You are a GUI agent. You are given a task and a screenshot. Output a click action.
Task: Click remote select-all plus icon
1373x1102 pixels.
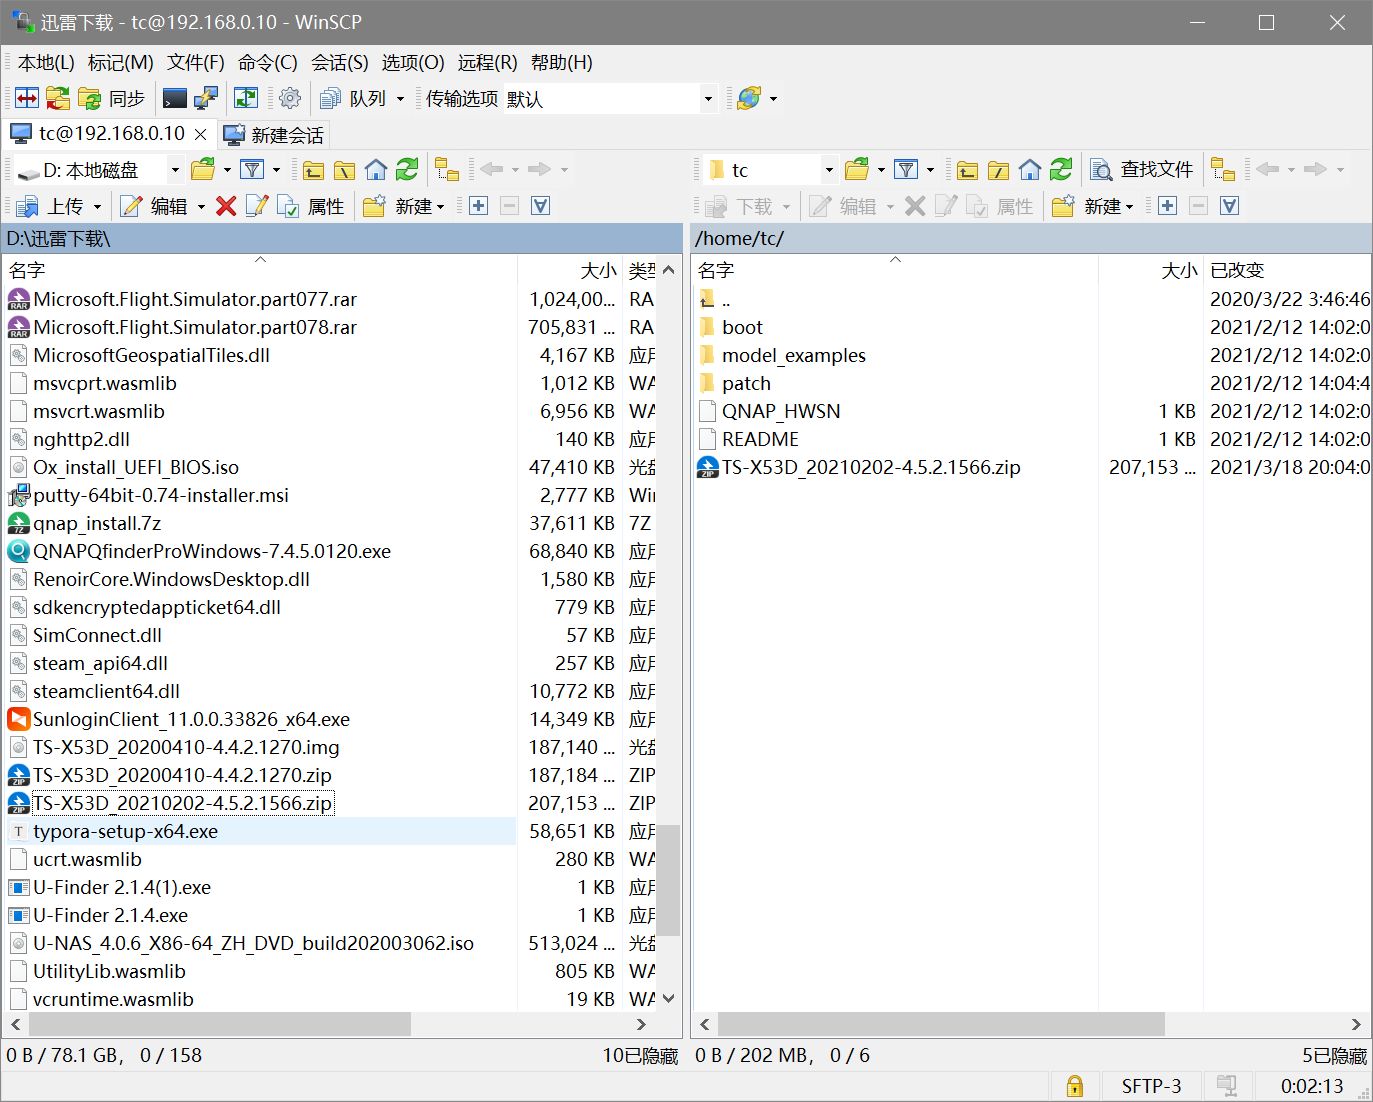pyautogui.click(x=1167, y=206)
